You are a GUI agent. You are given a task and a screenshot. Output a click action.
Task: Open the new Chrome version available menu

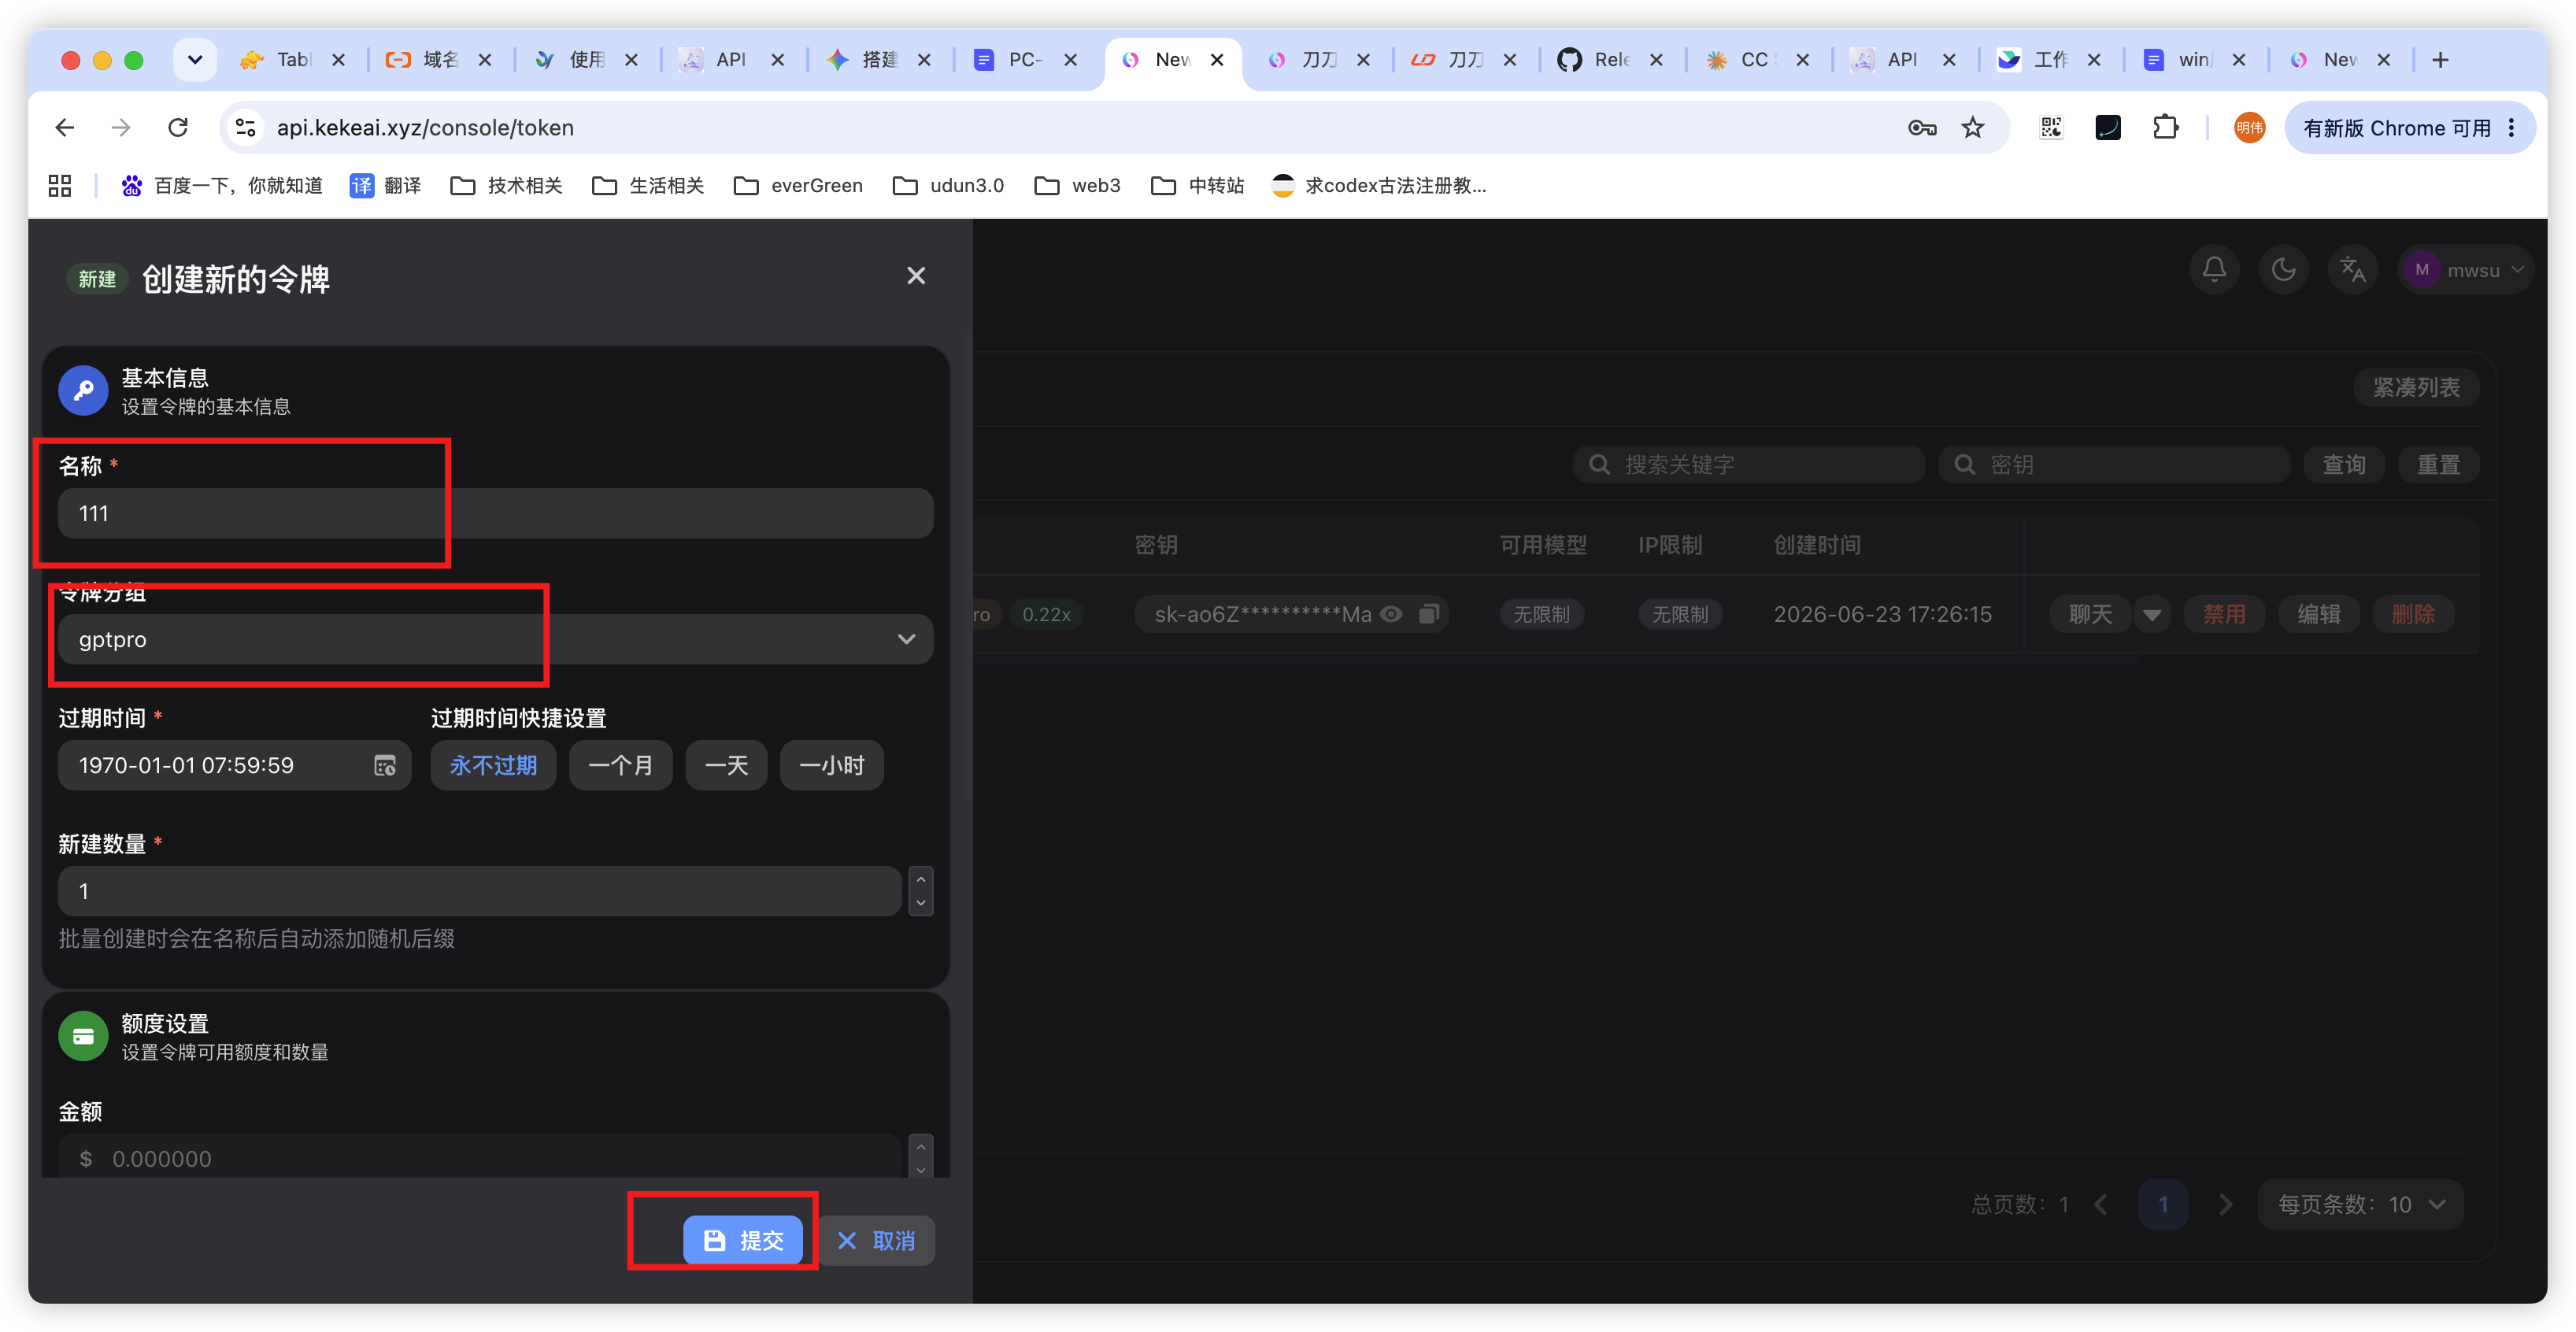click(x=2408, y=128)
